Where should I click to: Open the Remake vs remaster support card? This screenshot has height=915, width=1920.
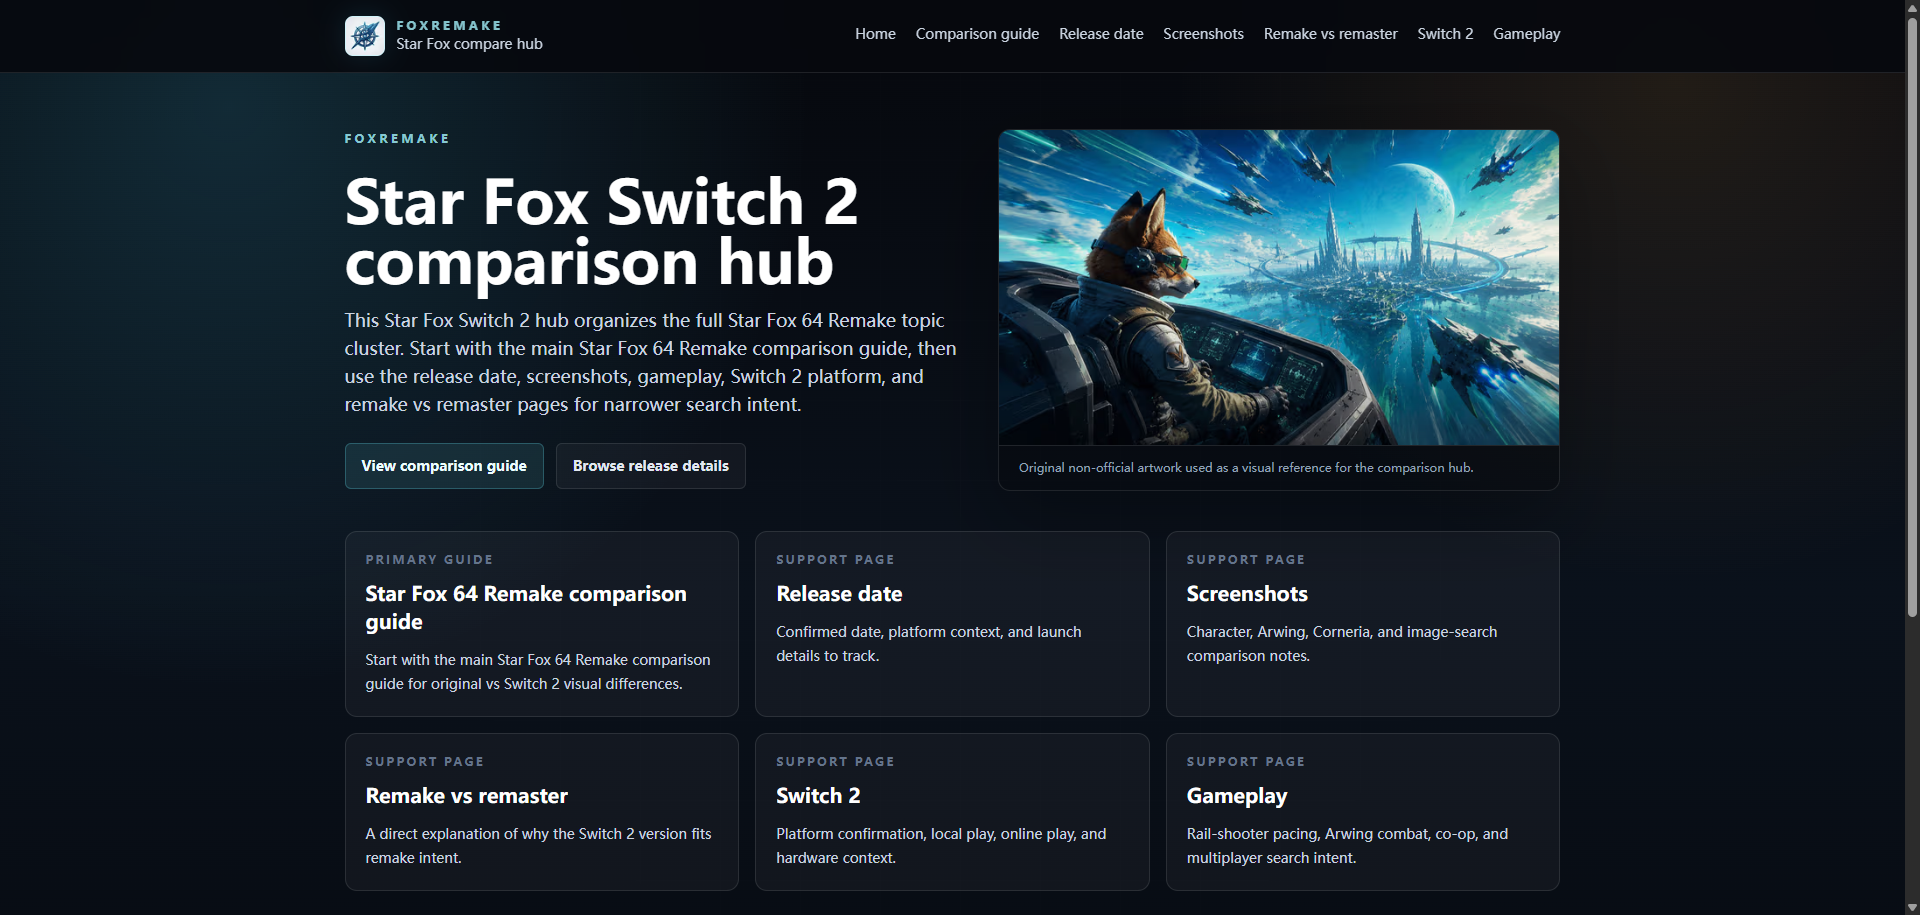tap(542, 812)
